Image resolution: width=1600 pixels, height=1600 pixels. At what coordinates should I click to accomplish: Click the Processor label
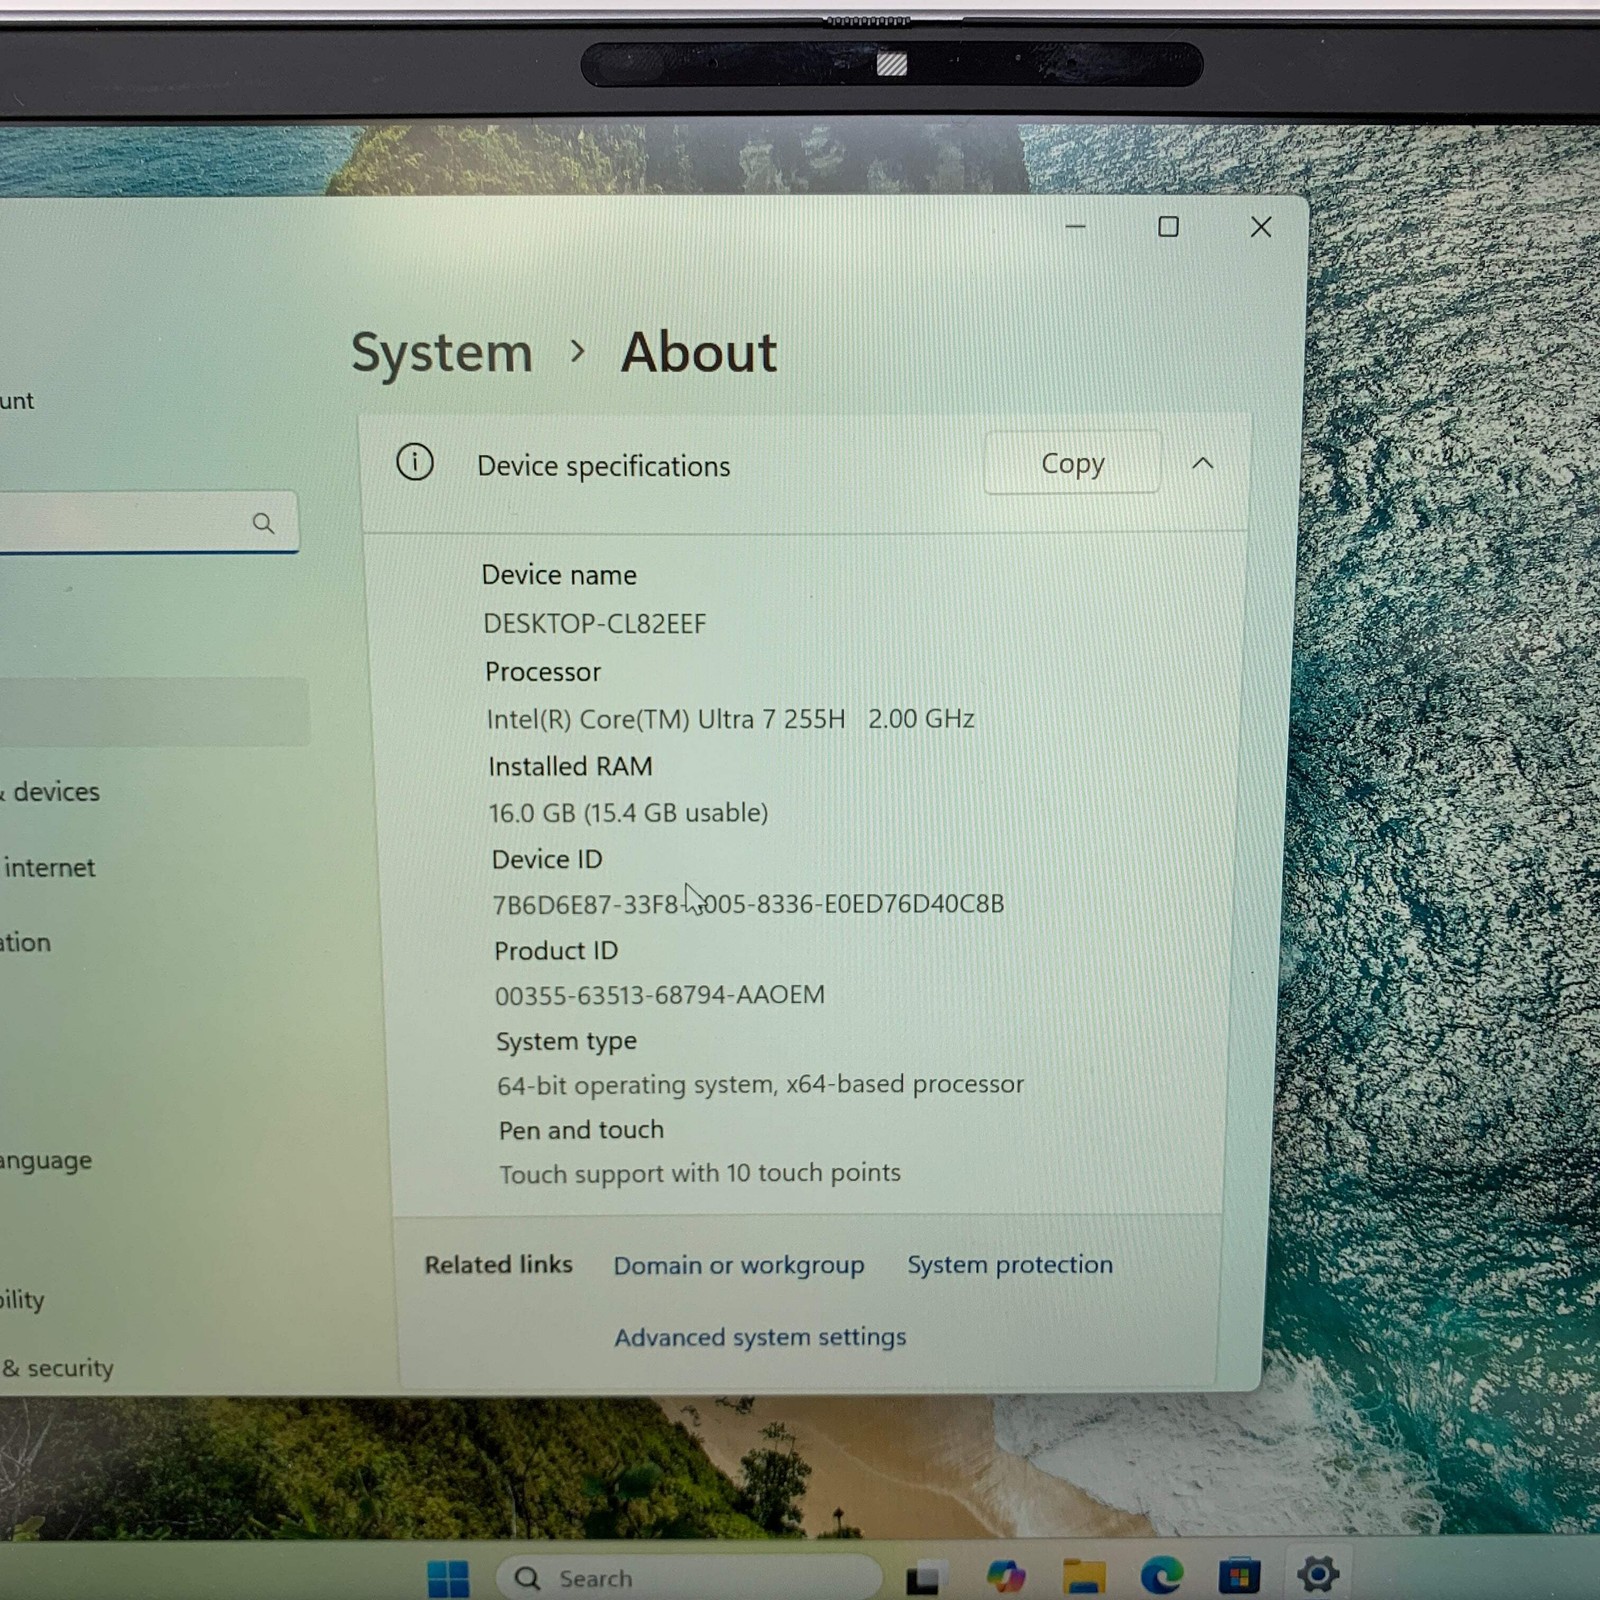point(543,672)
